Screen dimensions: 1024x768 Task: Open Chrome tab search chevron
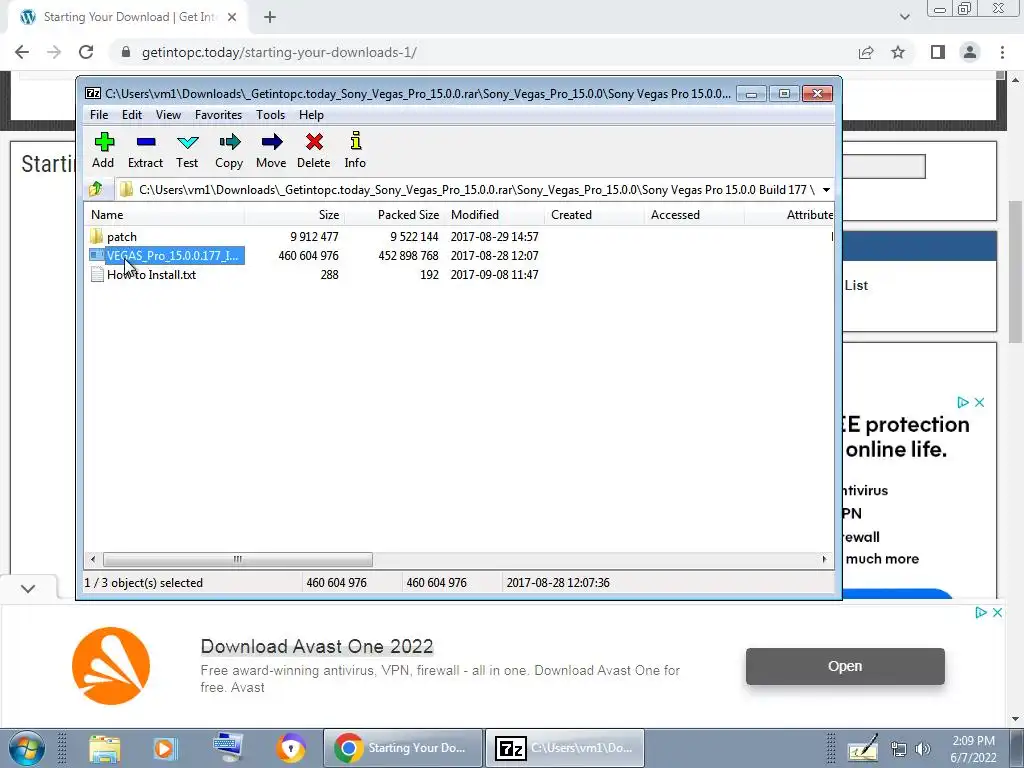[x=904, y=17]
